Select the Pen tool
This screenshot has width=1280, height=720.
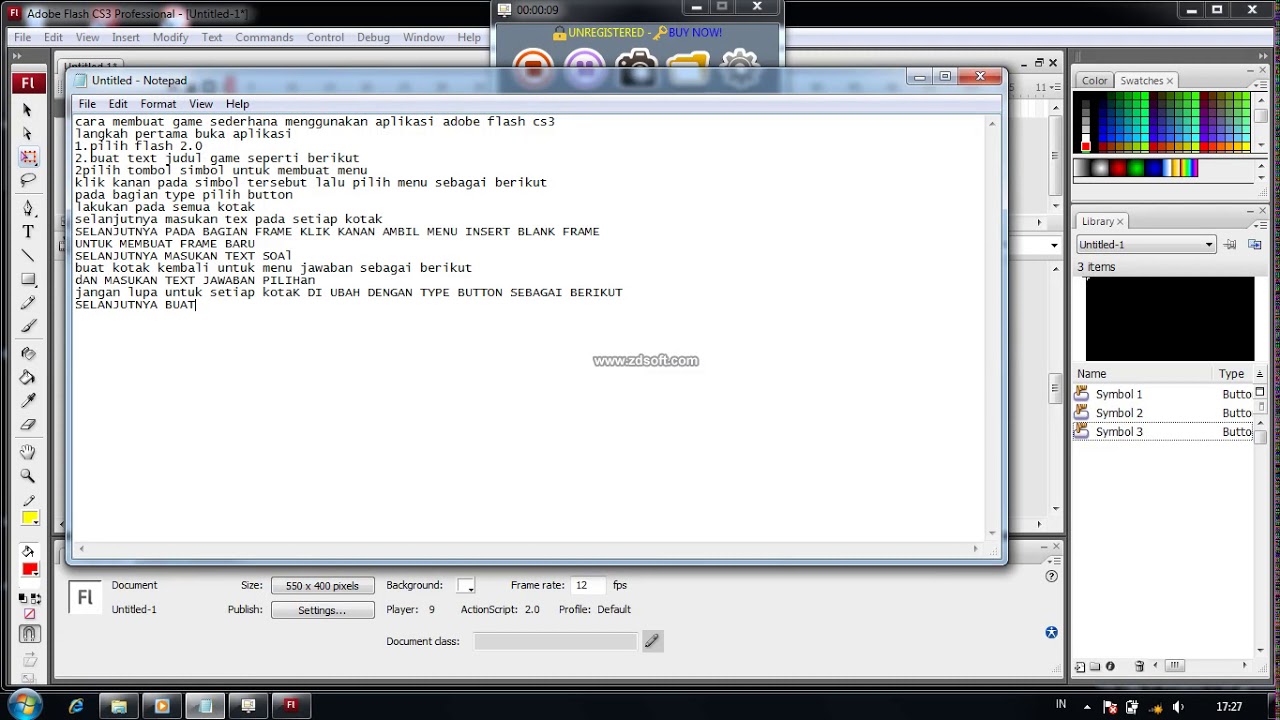coord(28,208)
